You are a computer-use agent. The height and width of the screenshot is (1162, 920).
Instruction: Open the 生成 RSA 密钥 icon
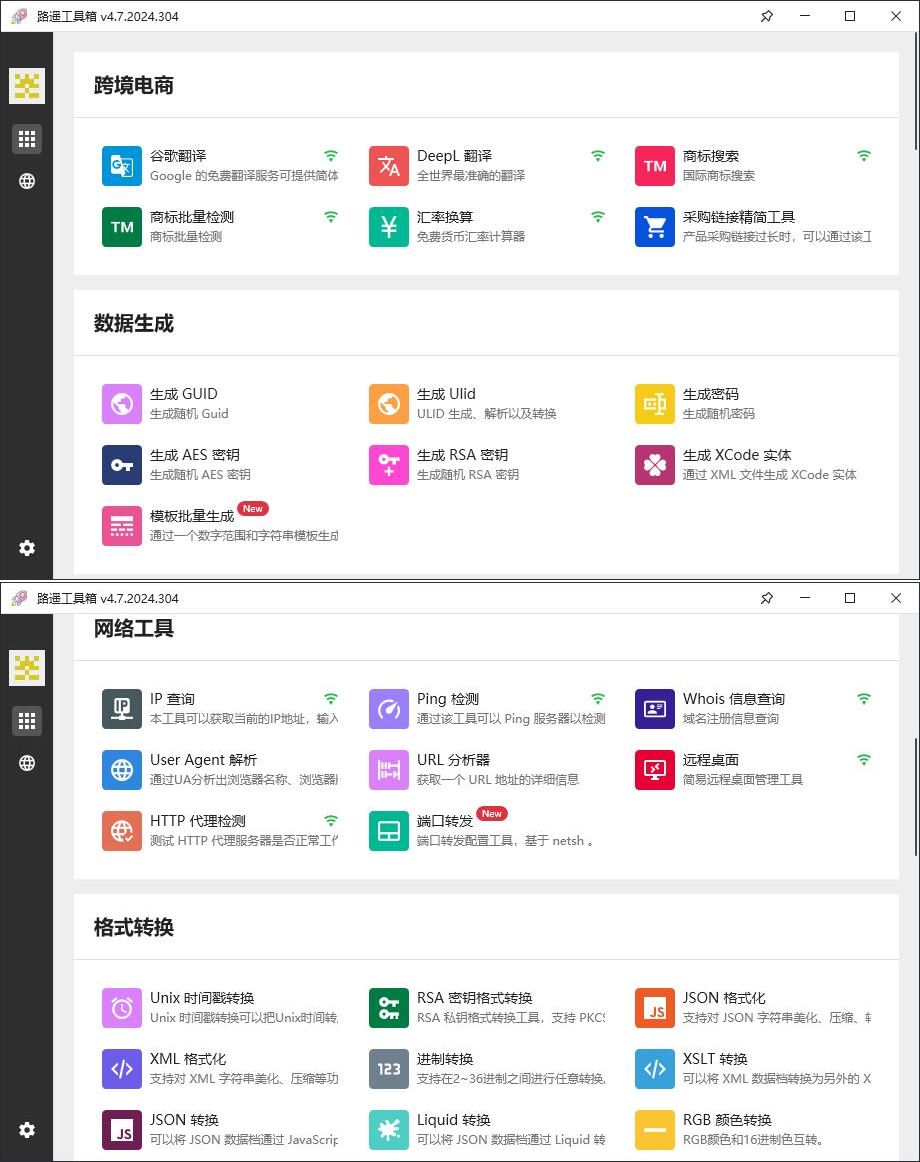click(388, 465)
